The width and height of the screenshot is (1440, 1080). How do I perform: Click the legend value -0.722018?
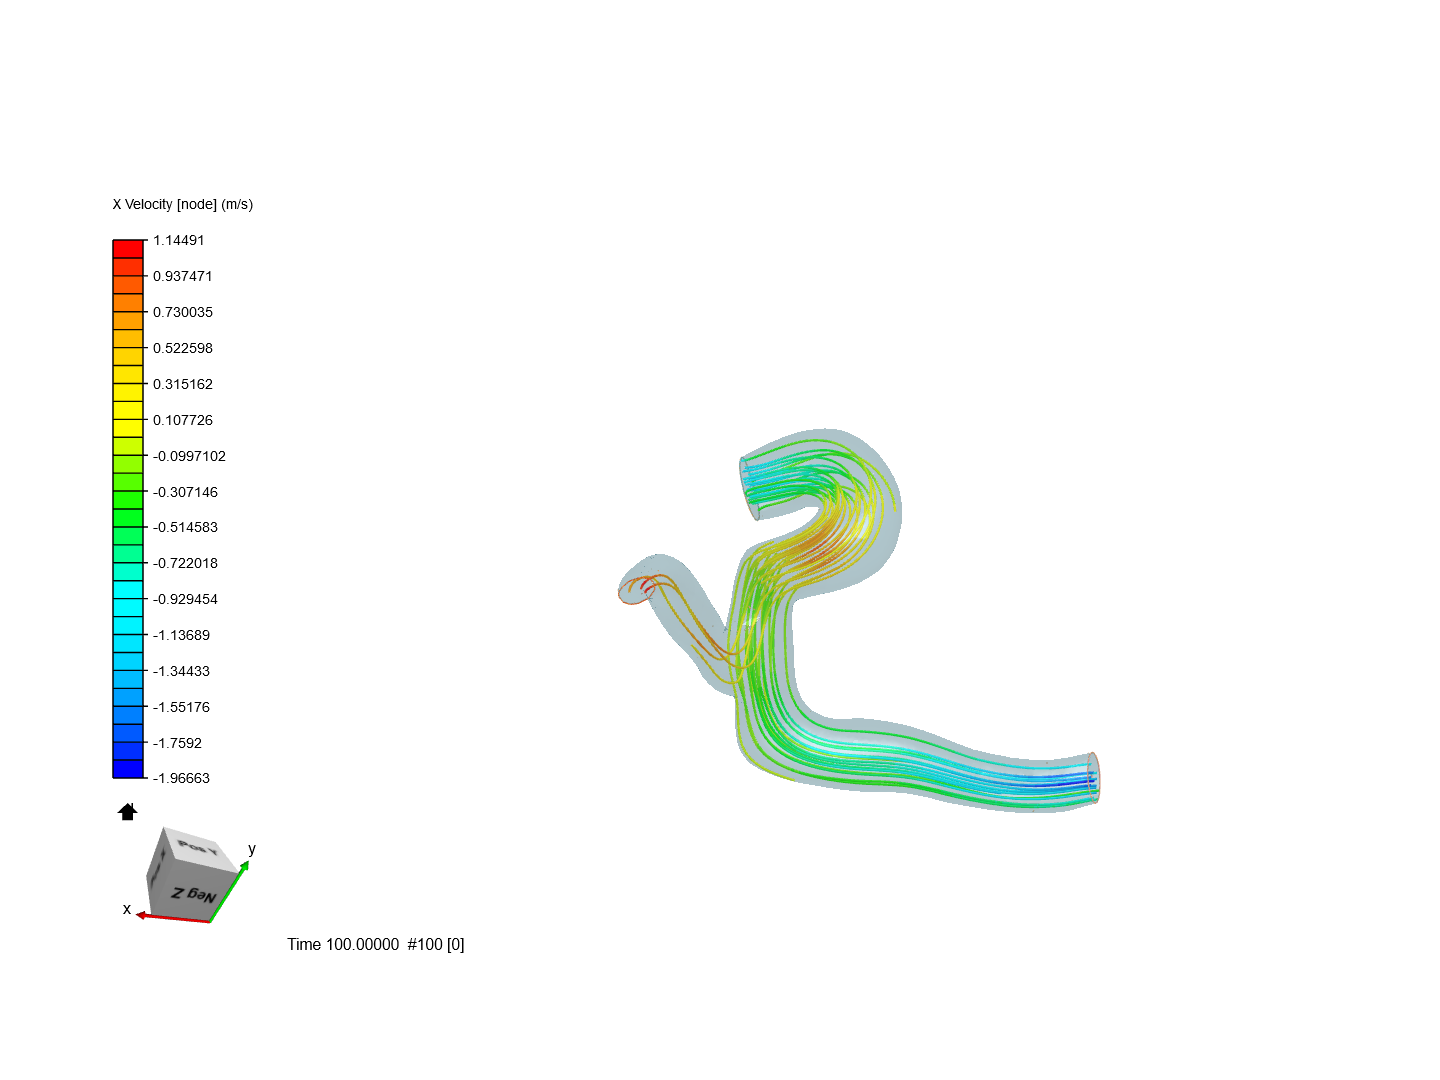coord(185,563)
